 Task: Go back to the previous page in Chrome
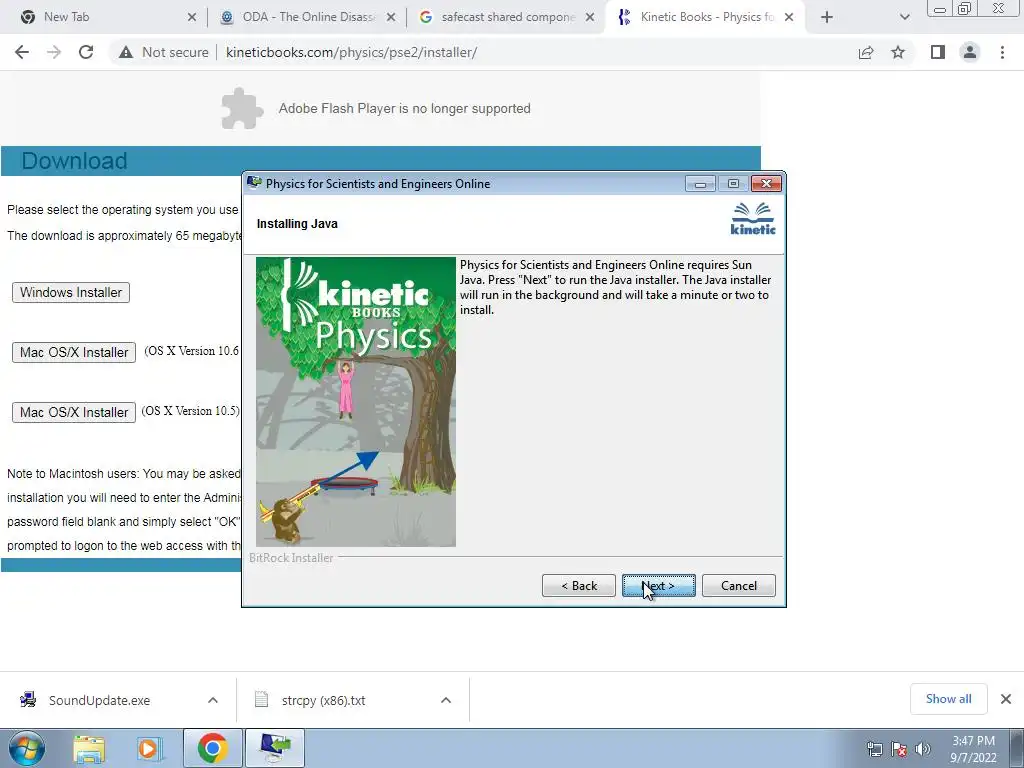(x=22, y=52)
